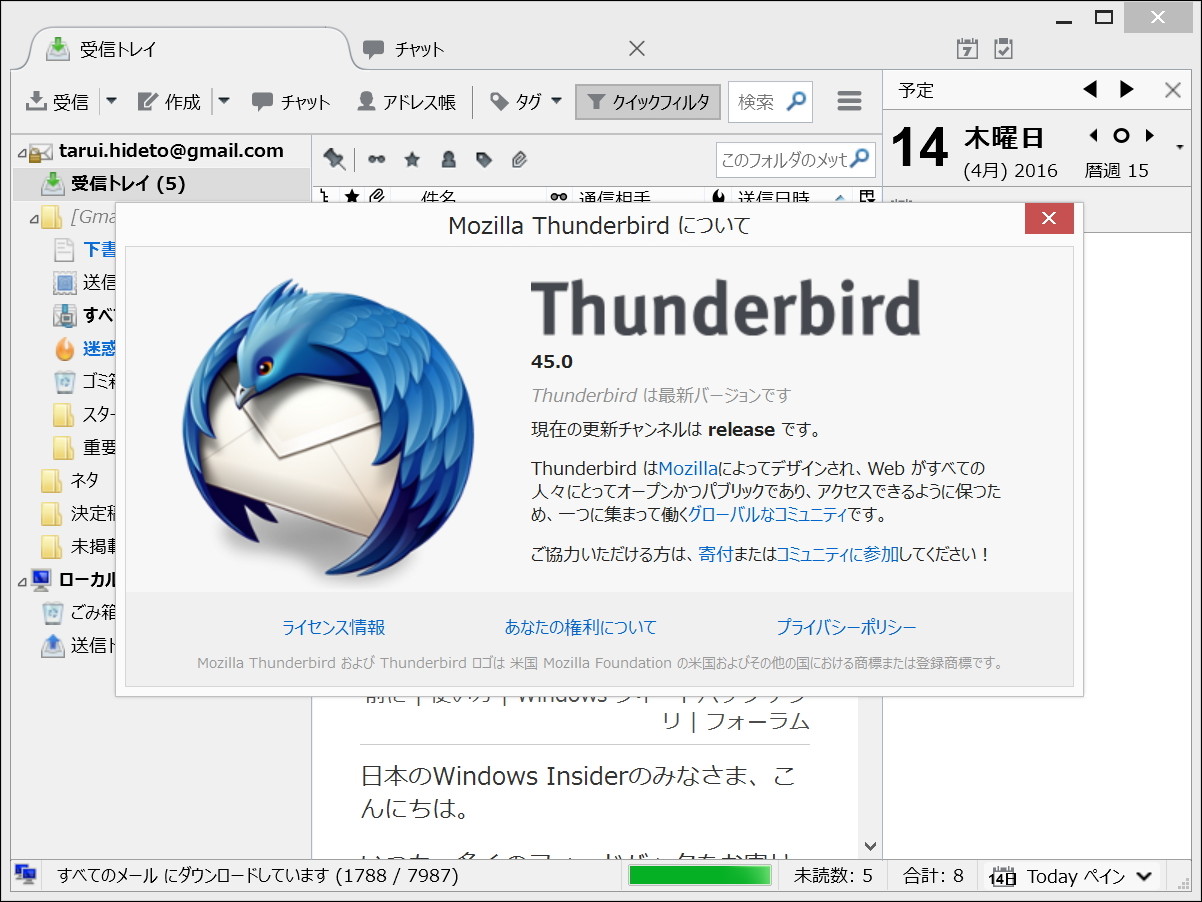Open the 作成 dropdown arrow

[x=225, y=101]
